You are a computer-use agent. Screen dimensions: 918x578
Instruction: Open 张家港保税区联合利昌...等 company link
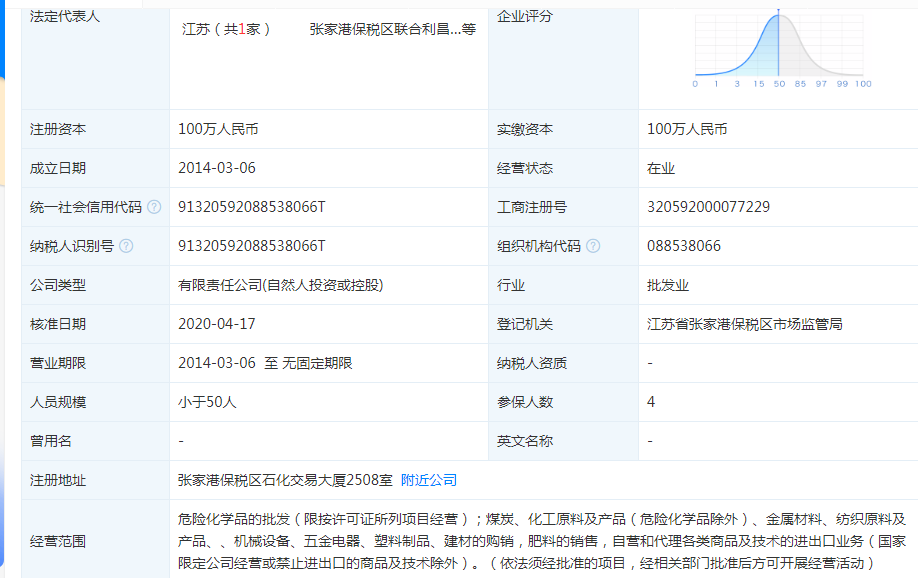(392, 29)
